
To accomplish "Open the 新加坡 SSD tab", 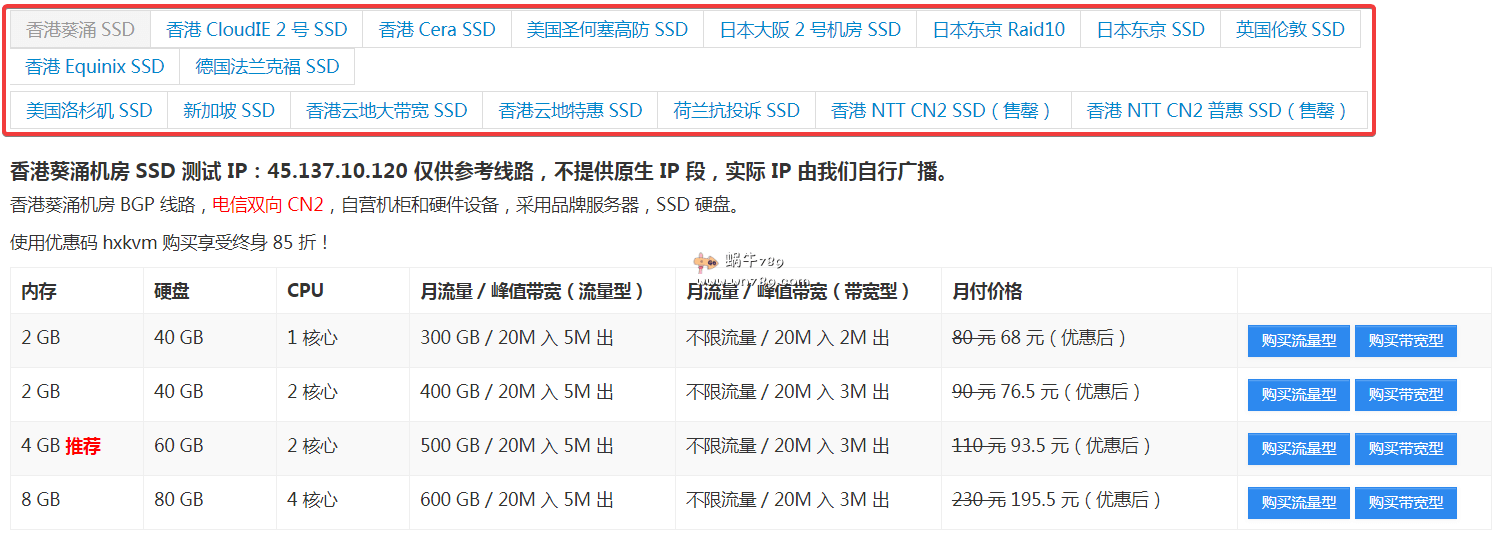I will 229,111.
